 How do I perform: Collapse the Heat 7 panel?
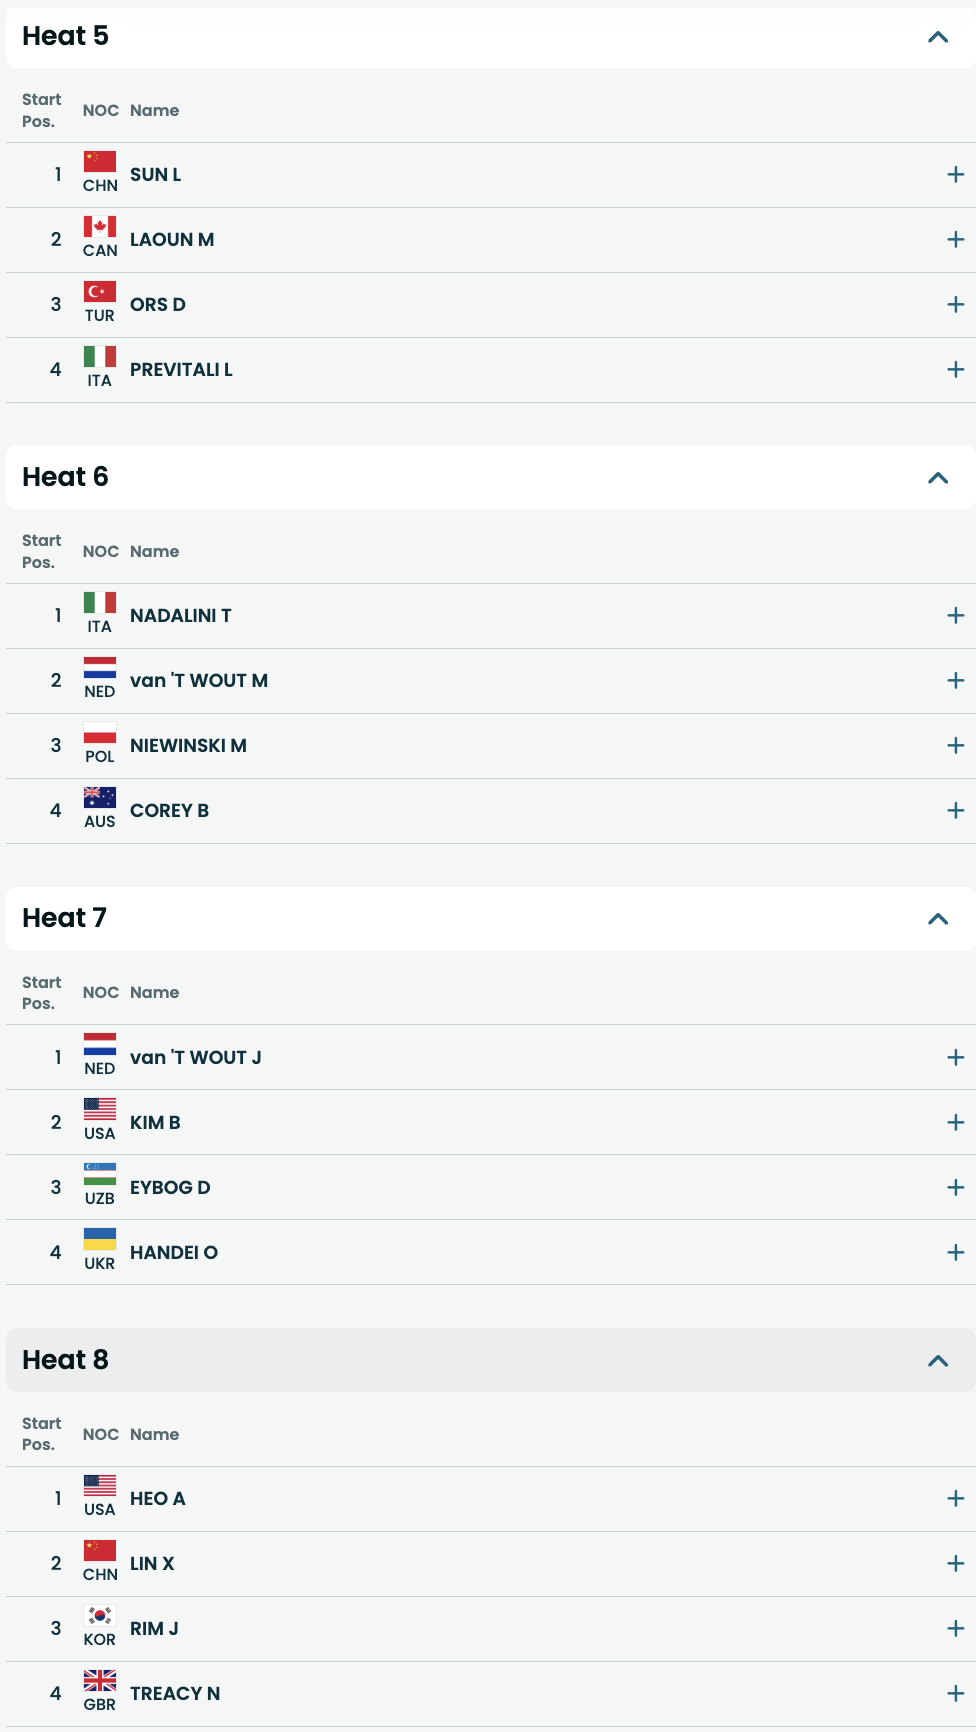point(937,919)
